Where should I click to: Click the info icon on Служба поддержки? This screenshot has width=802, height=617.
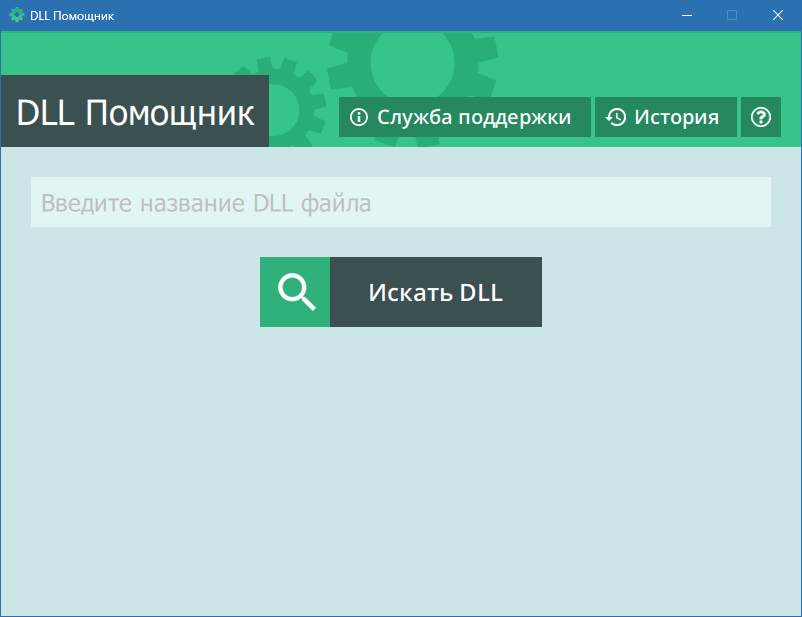pyautogui.click(x=359, y=117)
